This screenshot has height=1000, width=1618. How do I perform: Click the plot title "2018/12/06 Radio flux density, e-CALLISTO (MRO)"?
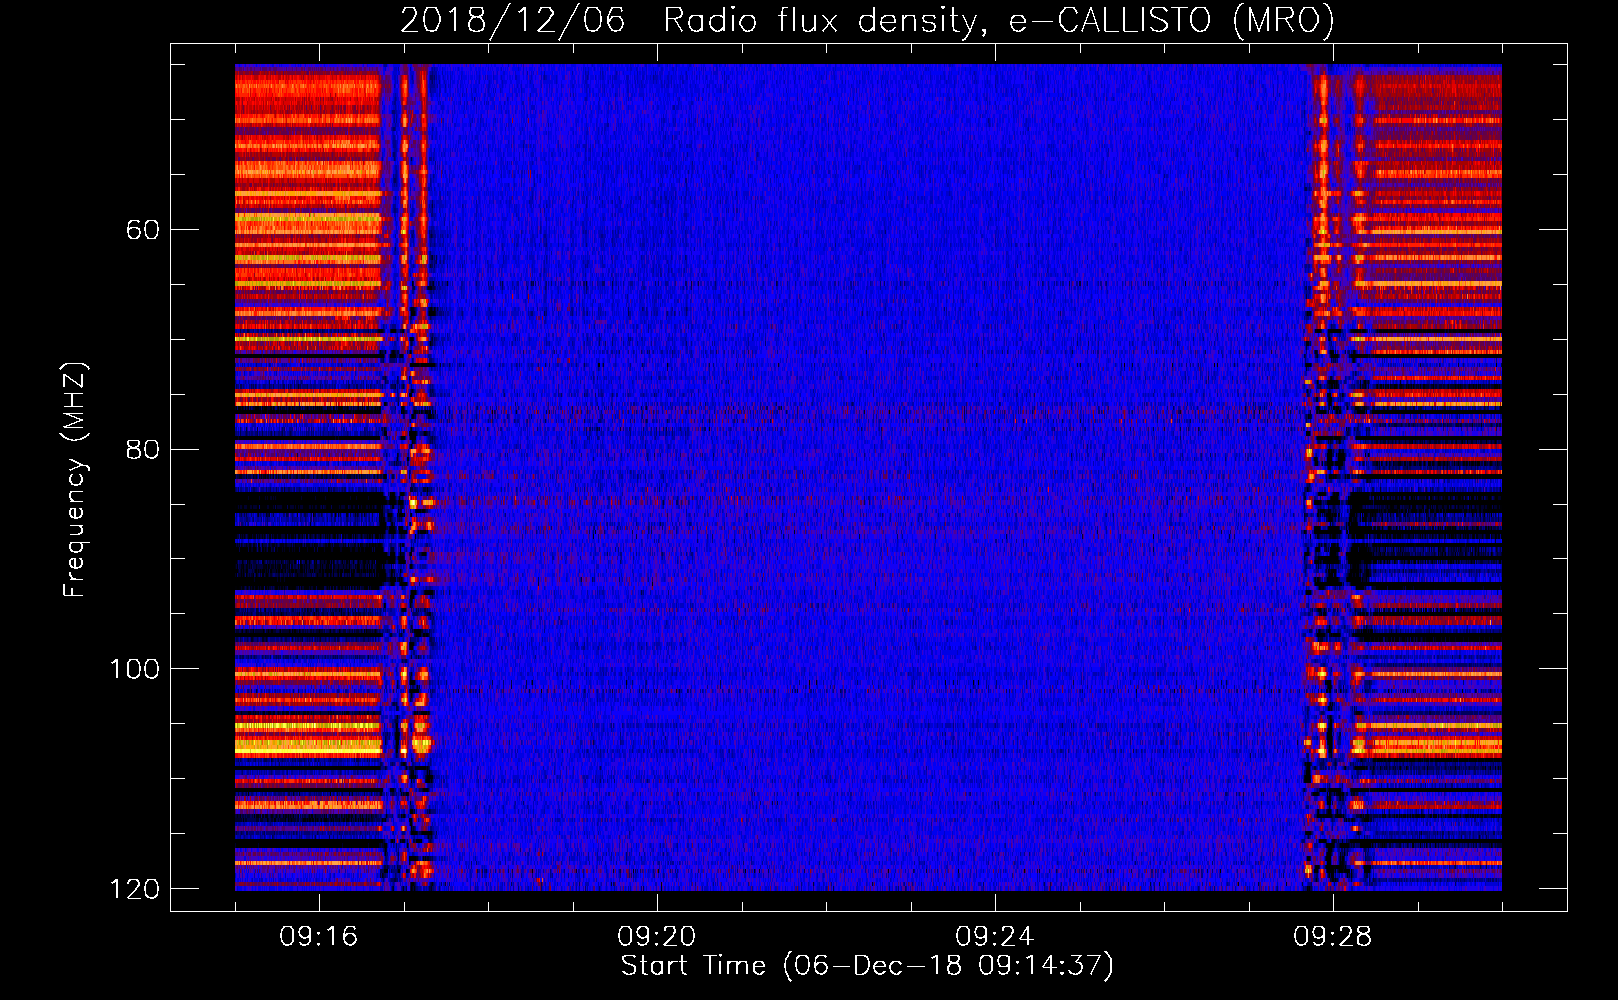pyautogui.click(x=867, y=21)
